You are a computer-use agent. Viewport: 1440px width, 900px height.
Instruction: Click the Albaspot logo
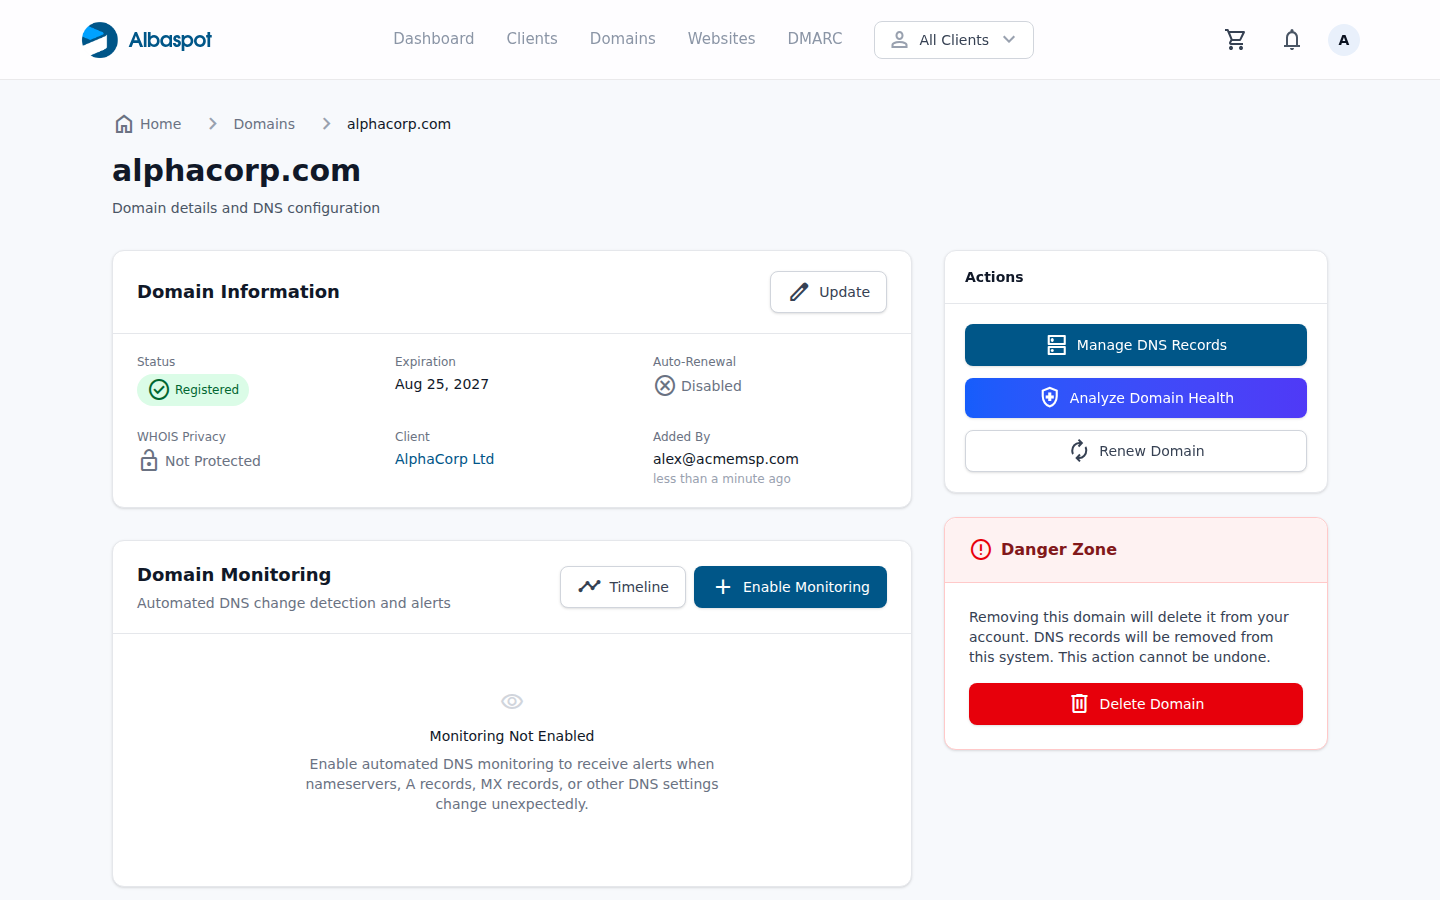click(x=146, y=39)
